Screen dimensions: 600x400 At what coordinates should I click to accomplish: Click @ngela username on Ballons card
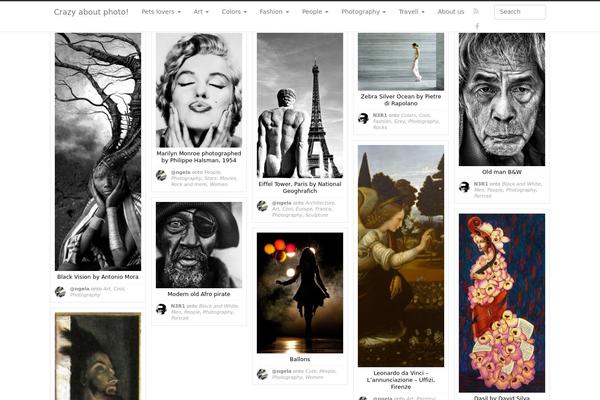pos(282,371)
